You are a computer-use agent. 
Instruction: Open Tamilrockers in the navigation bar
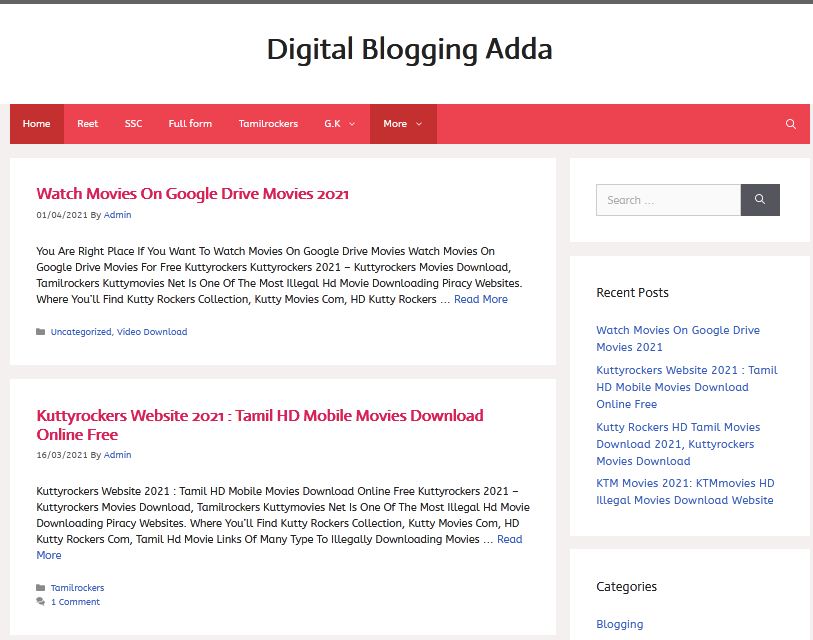pyautogui.click(x=268, y=124)
